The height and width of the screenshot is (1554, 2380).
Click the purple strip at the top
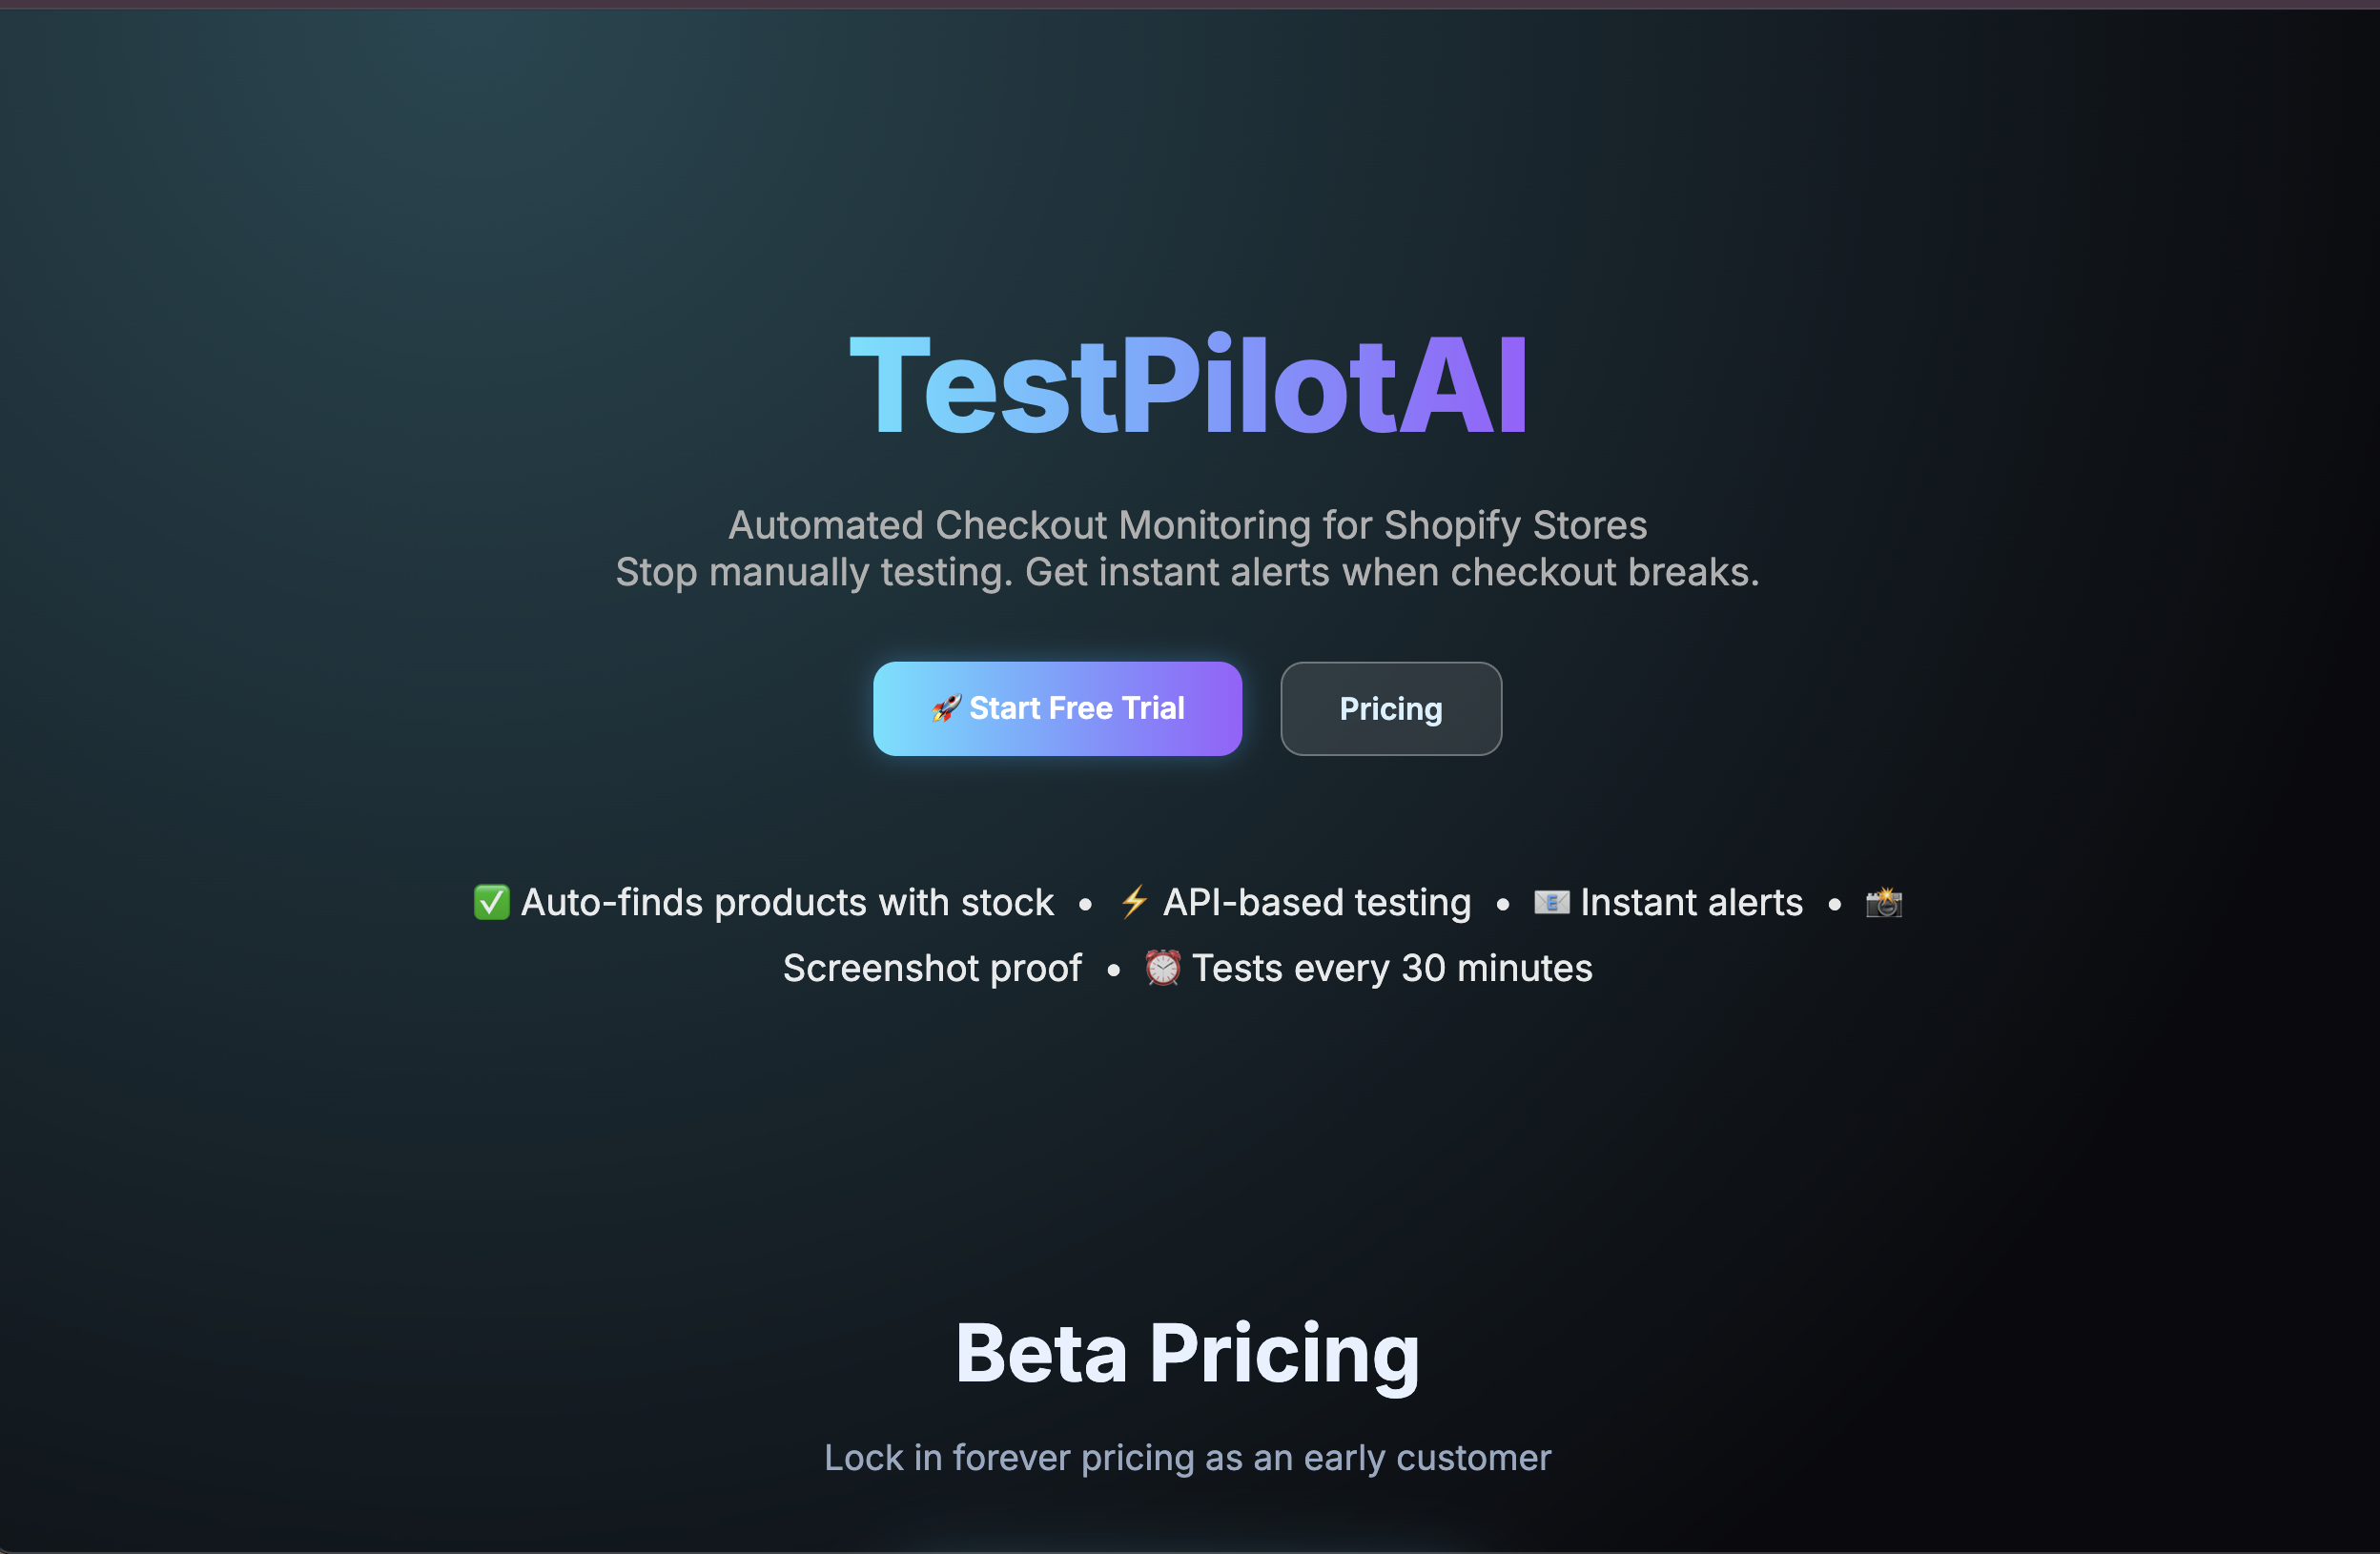[1190, 5]
